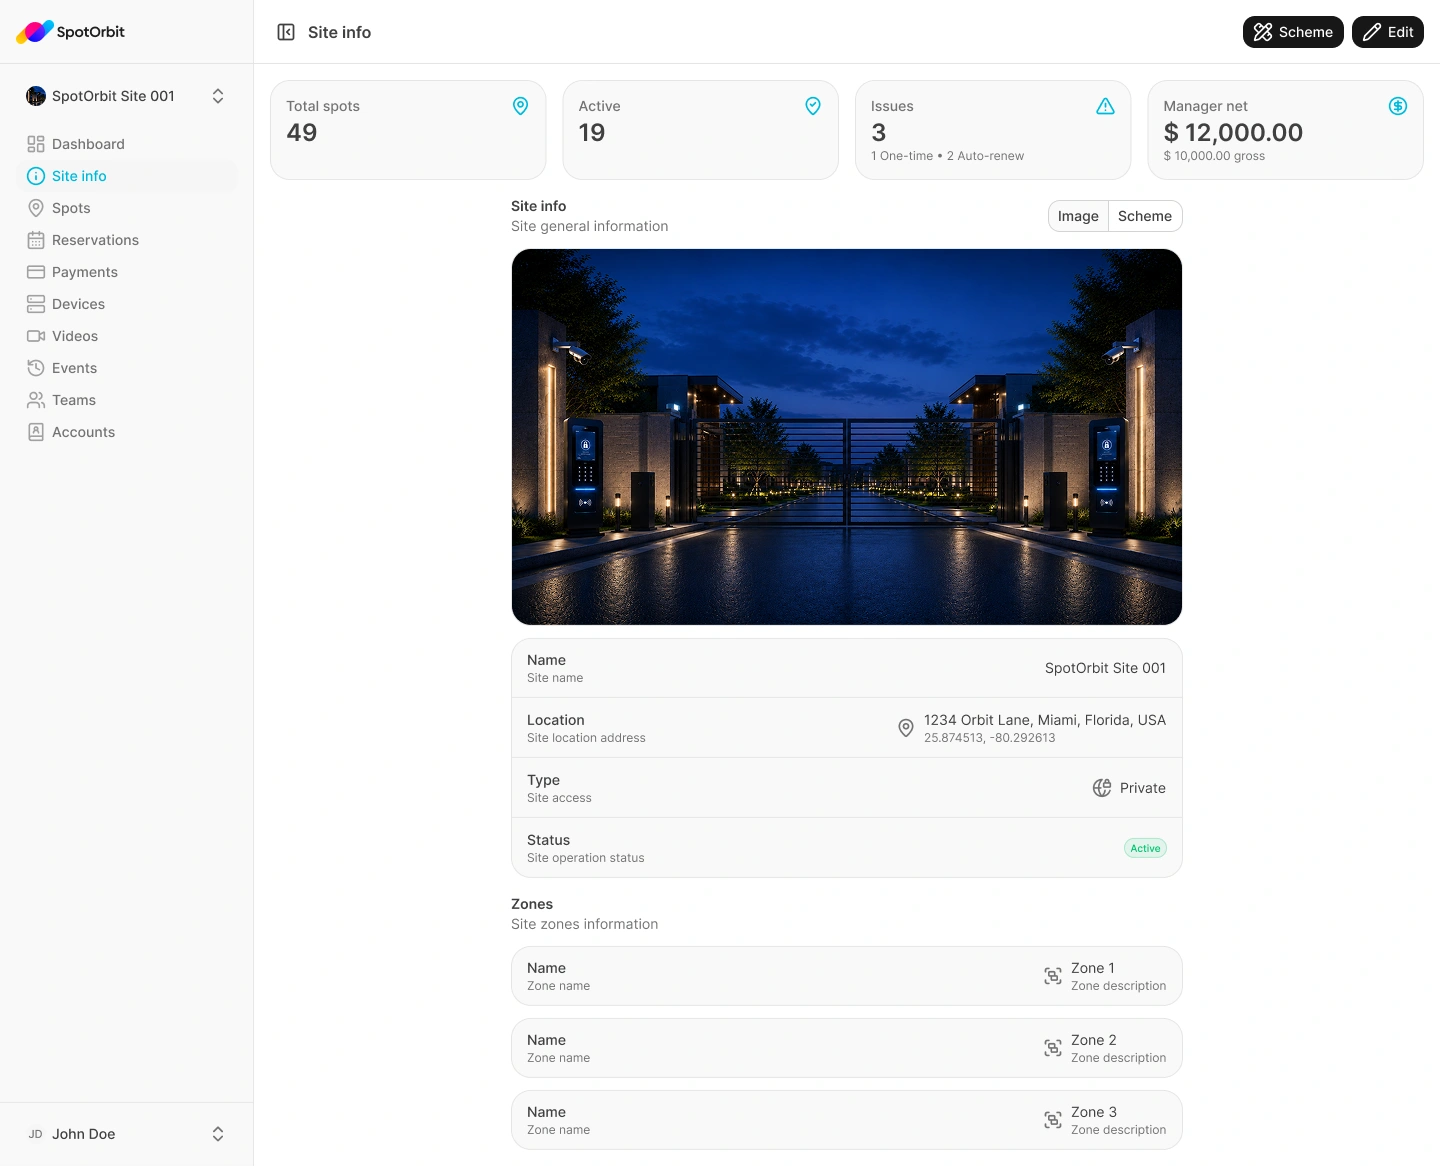The image size is (1440, 1166).
Task: Click 'Site zones information' subtitle
Action: pos(585,924)
